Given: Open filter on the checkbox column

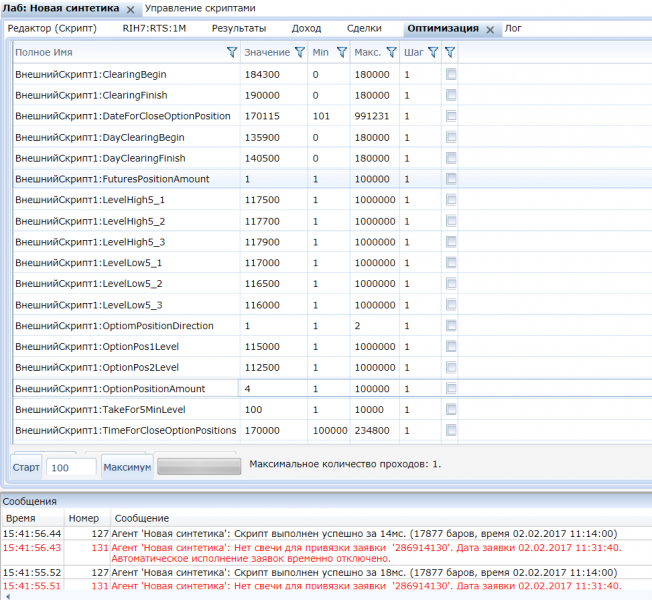Looking at the screenshot, I should click(x=450, y=52).
